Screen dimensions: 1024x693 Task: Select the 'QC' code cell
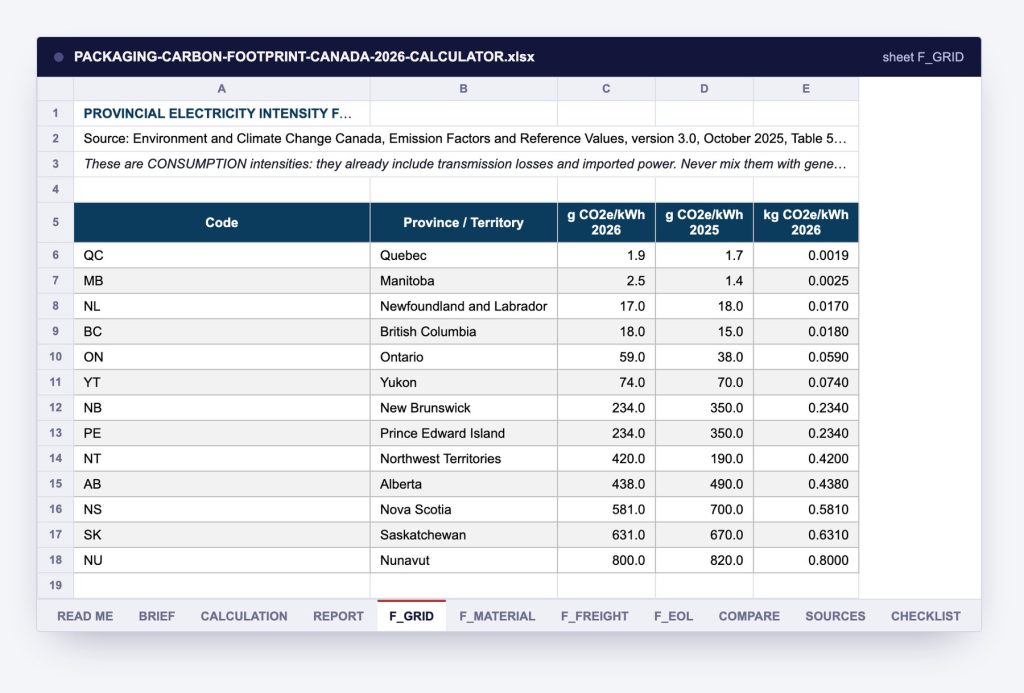pos(222,255)
